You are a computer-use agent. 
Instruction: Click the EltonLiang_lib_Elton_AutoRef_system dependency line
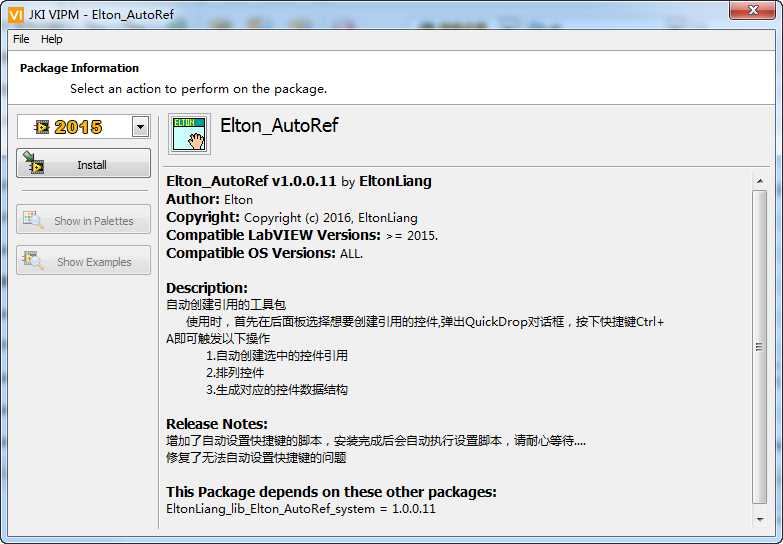(x=301, y=509)
